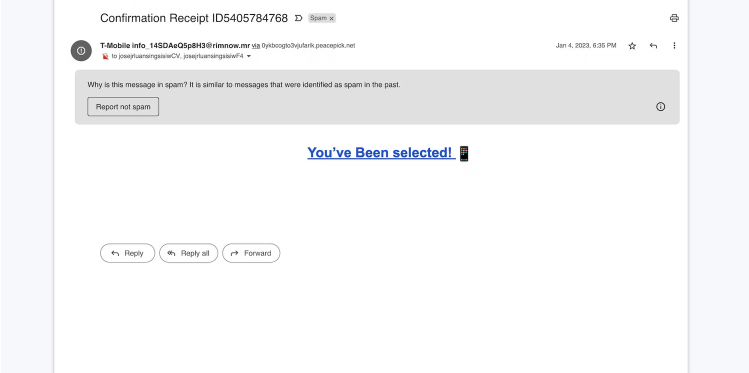Toggle the importance marker beside the subject
The width and height of the screenshot is (749, 373).
click(x=299, y=18)
